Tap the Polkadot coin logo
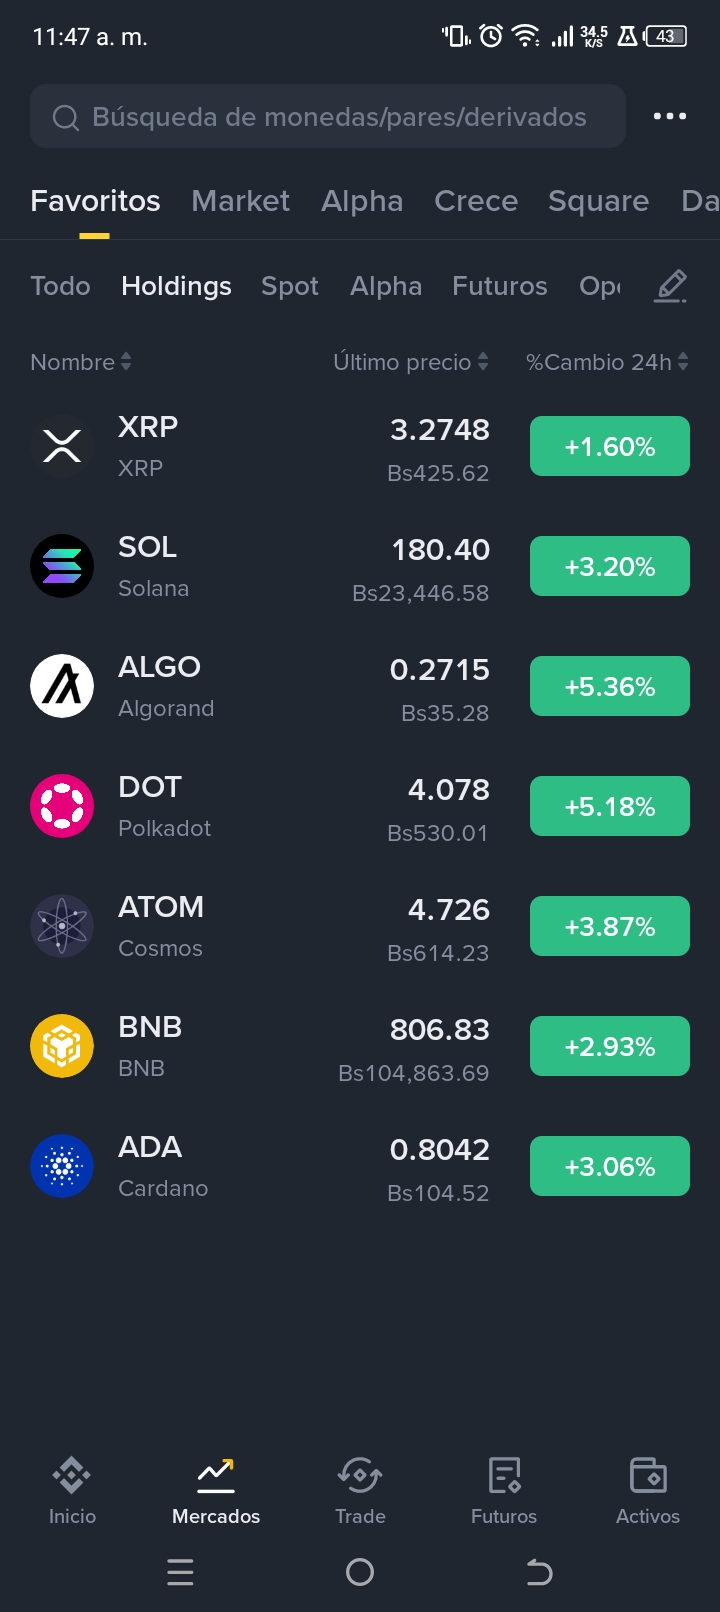 pyautogui.click(x=62, y=806)
